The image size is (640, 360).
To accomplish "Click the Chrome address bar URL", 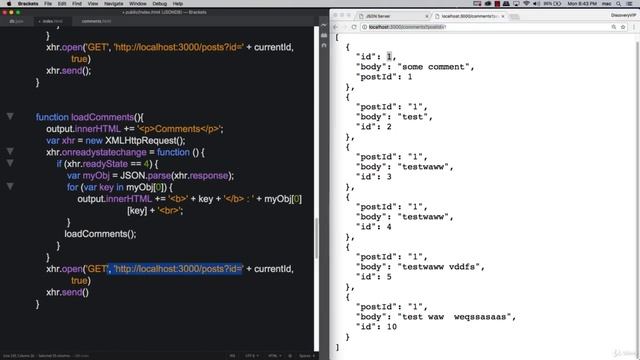I will (406, 27).
